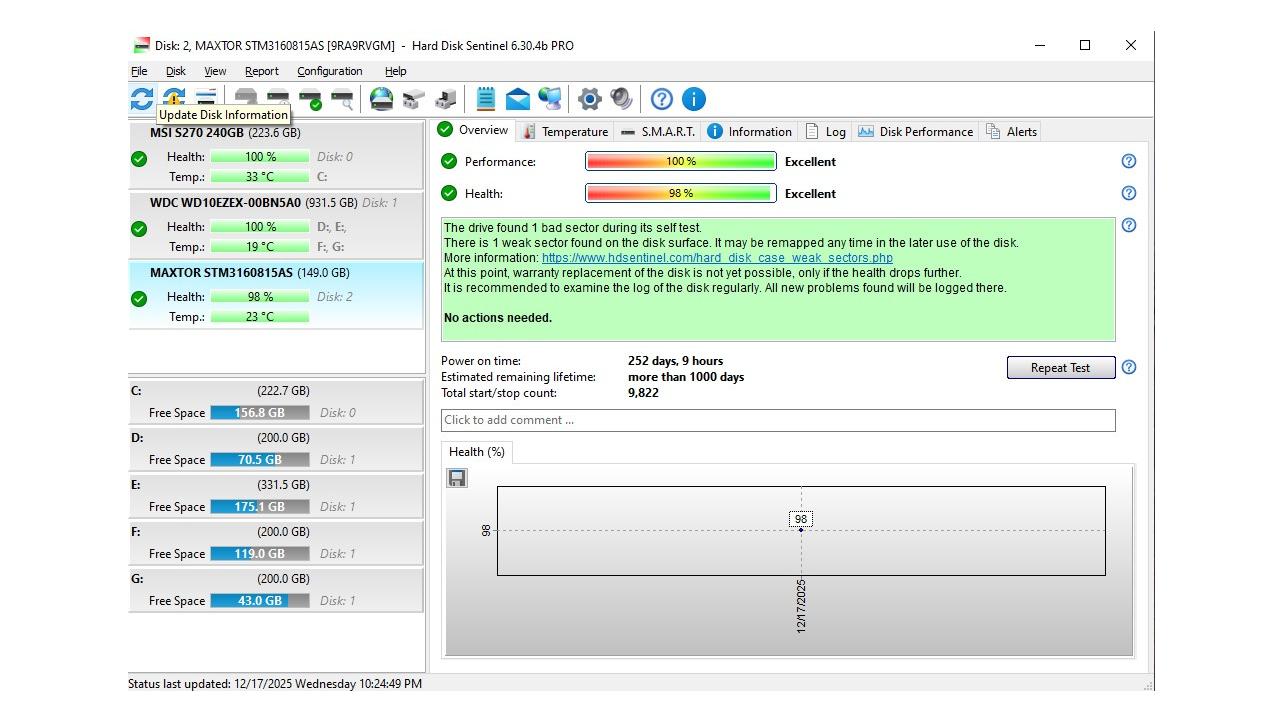1284x722 pixels.
Task: Save the health graph with floppy icon
Action: coord(457,478)
